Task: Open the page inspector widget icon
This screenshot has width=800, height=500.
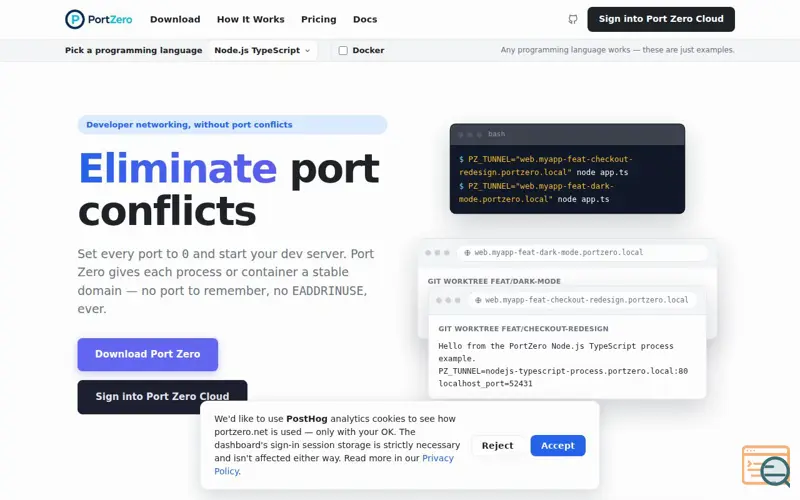Action: click(x=766, y=466)
